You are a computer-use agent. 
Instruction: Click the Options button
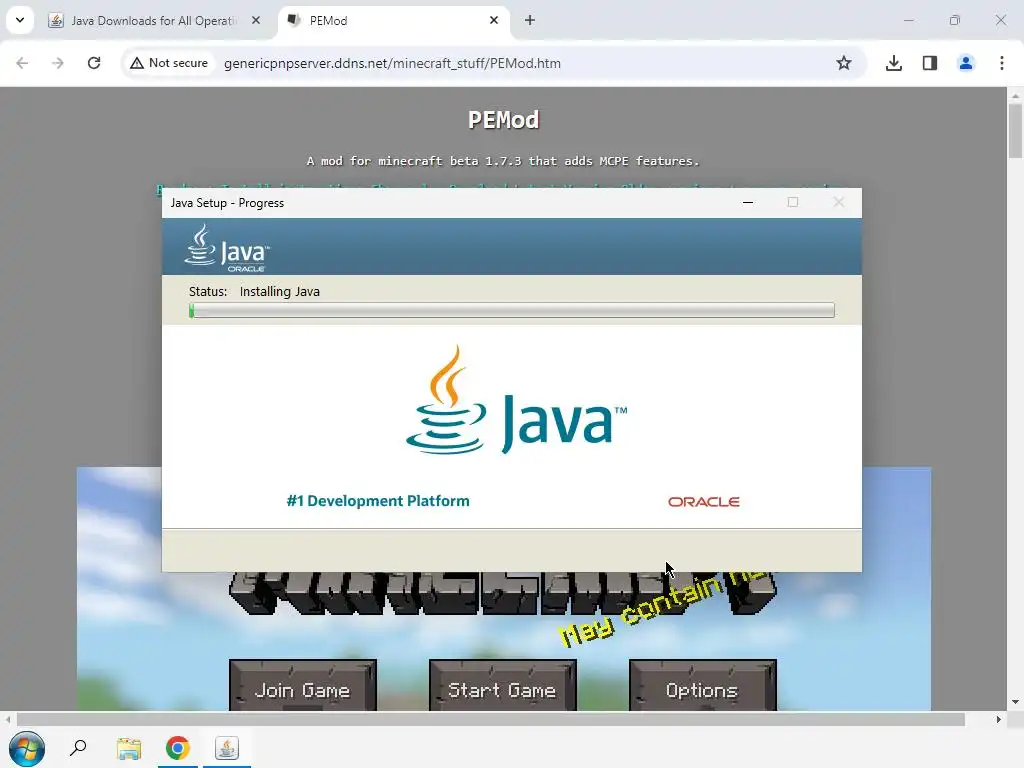[703, 685]
